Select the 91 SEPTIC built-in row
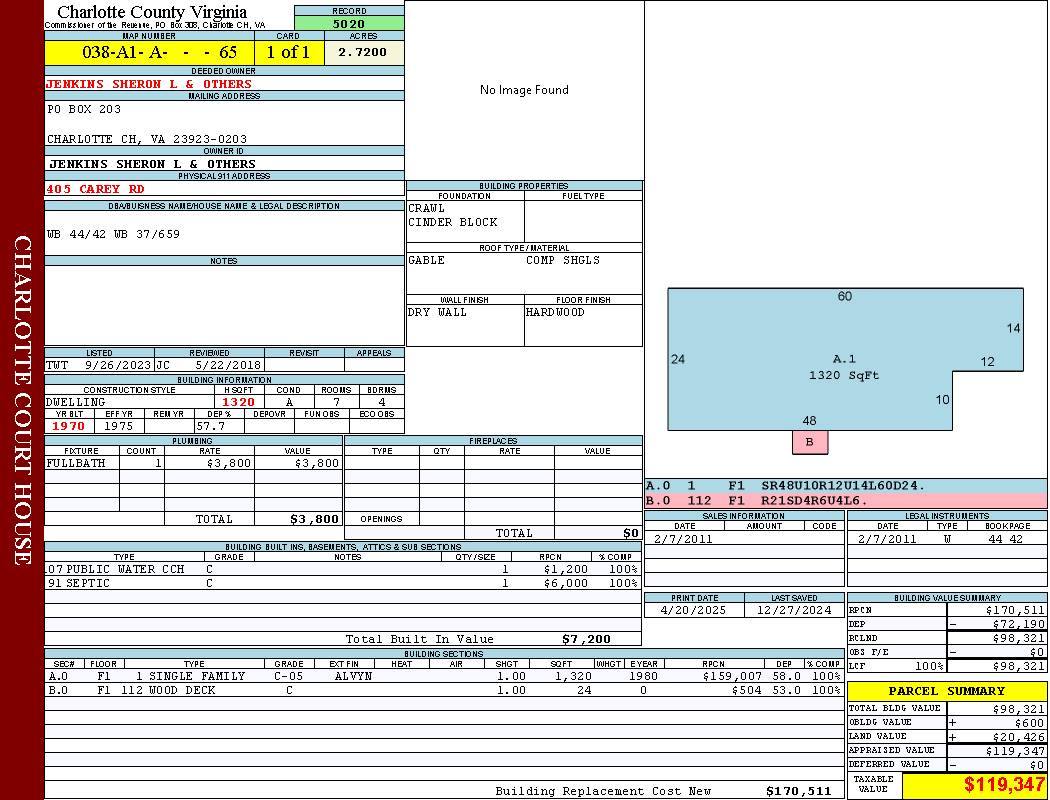Image resolution: width=1050 pixels, height=800 pixels. (340, 583)
